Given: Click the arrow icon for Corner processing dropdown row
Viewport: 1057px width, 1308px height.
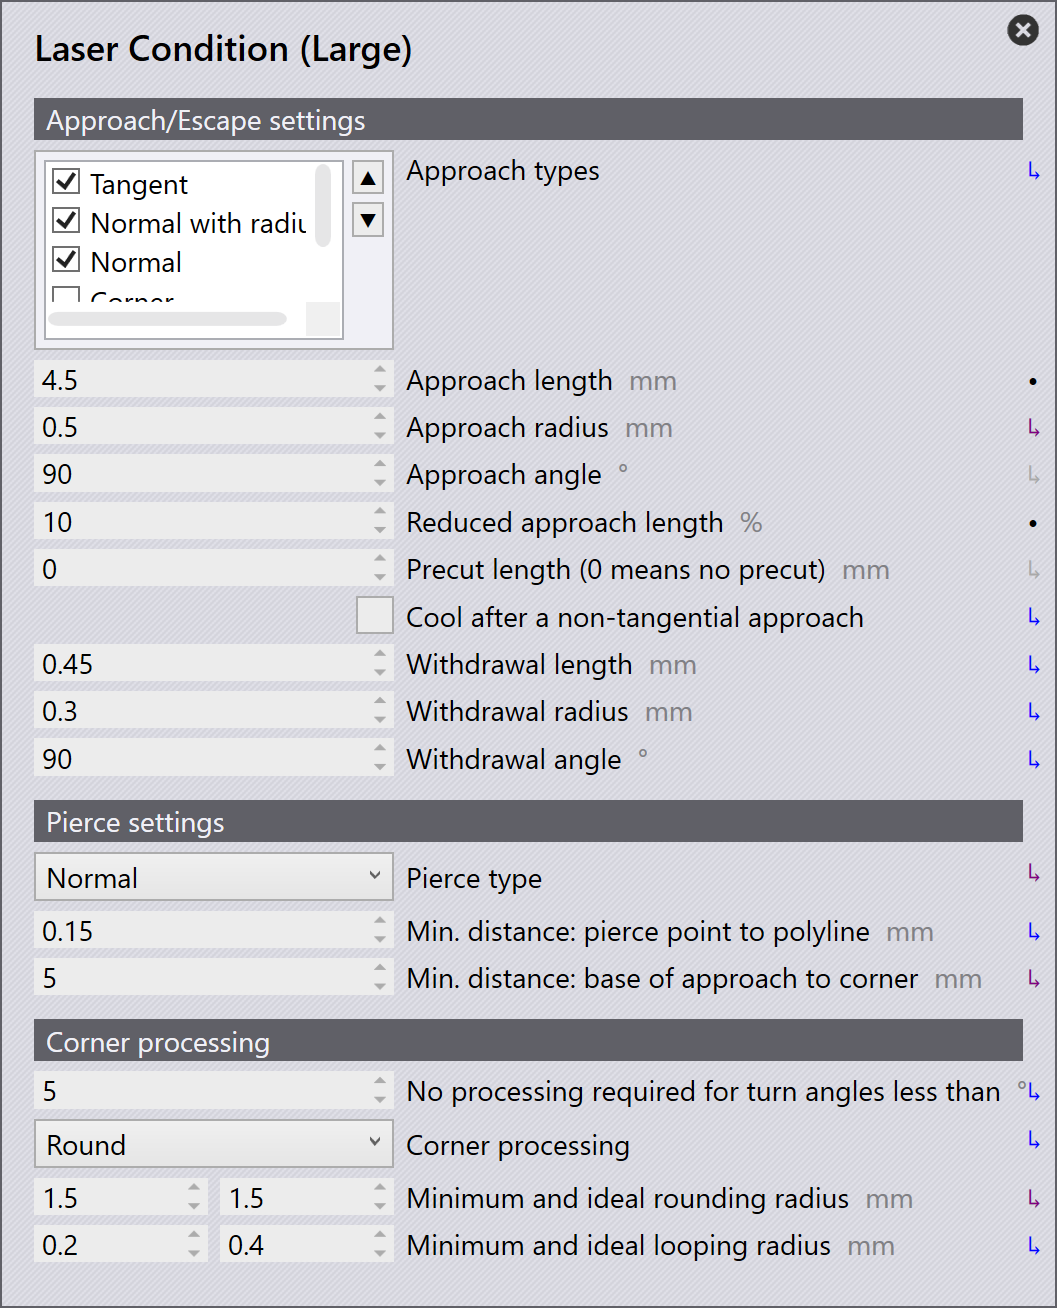Looking at the screenshot, I should (1034, 1140).
